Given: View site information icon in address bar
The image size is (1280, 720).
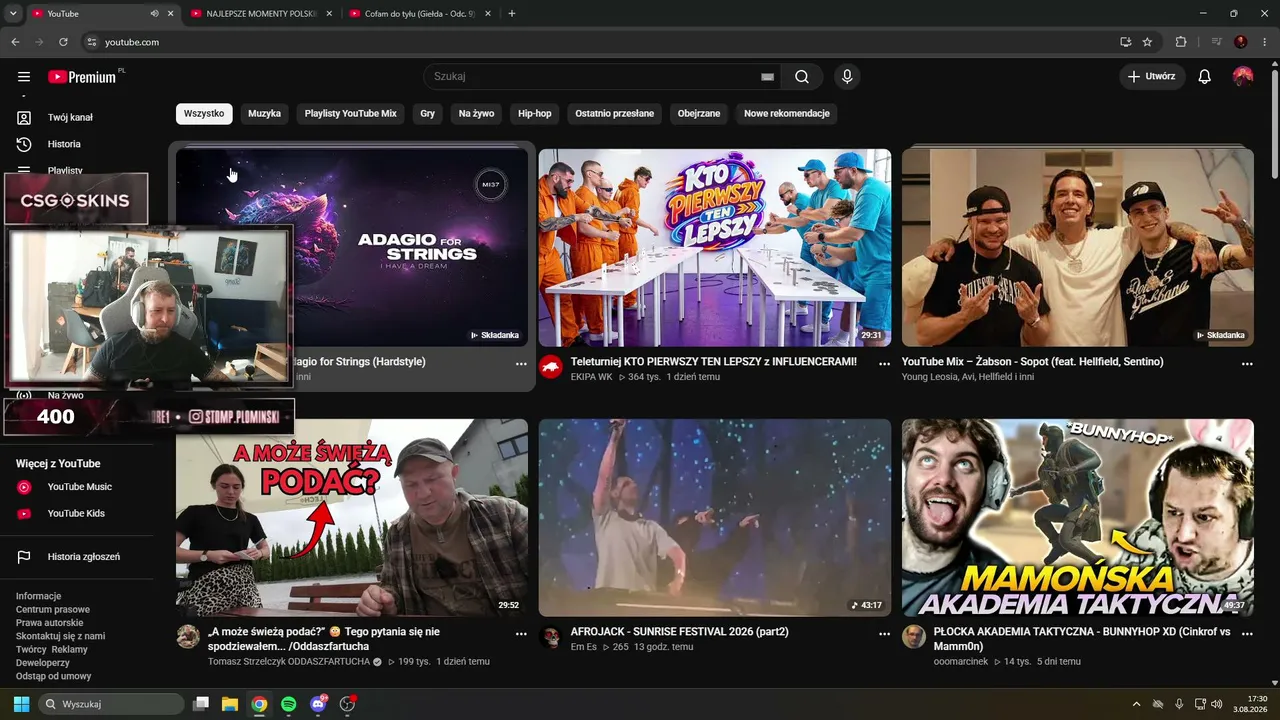Looking at the screenshot, I should pos(92,42).
